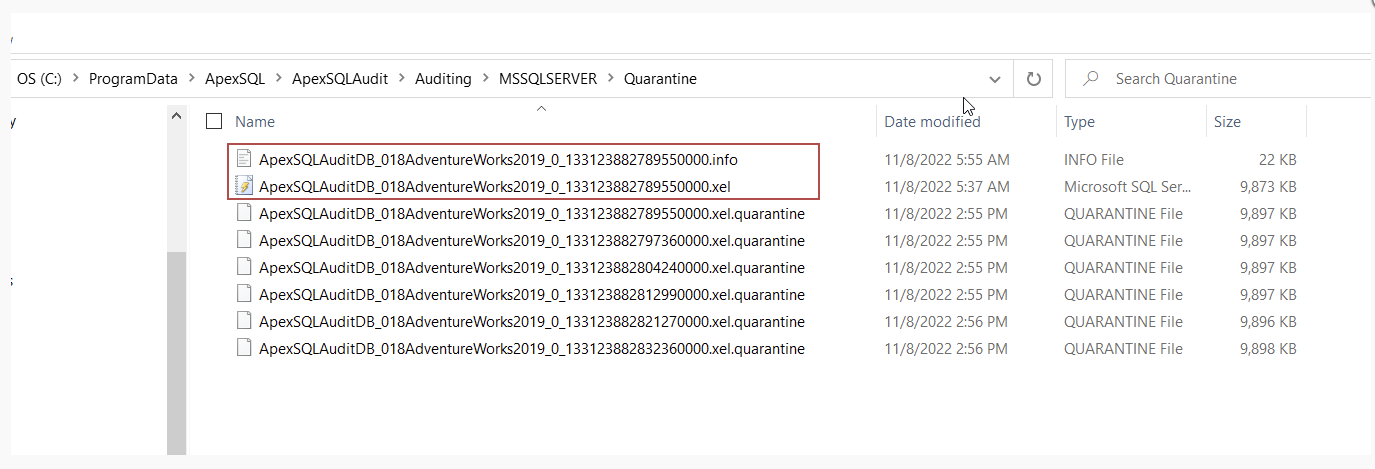Go to OS (C:) in address bar

[x=39, y=79]
